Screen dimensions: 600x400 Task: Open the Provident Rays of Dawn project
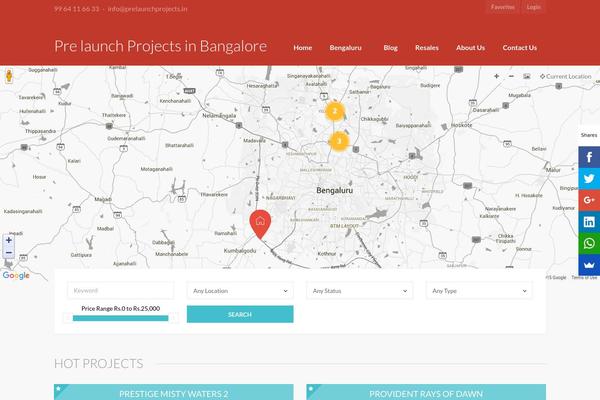[x=426, y=393]
